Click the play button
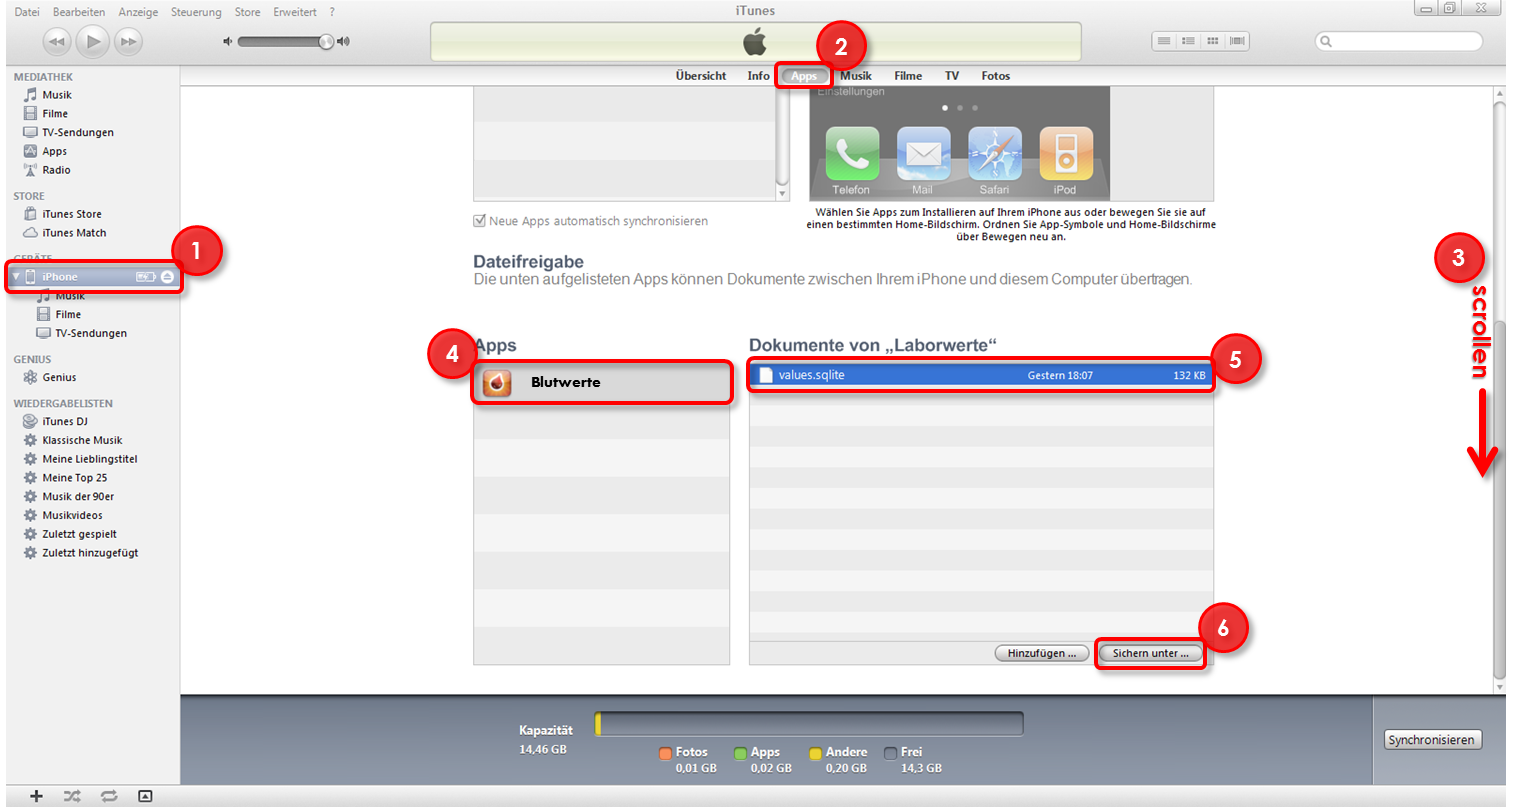Viewport: 1527px width, 807px height. pyautogui.click(x=93, y=41)
